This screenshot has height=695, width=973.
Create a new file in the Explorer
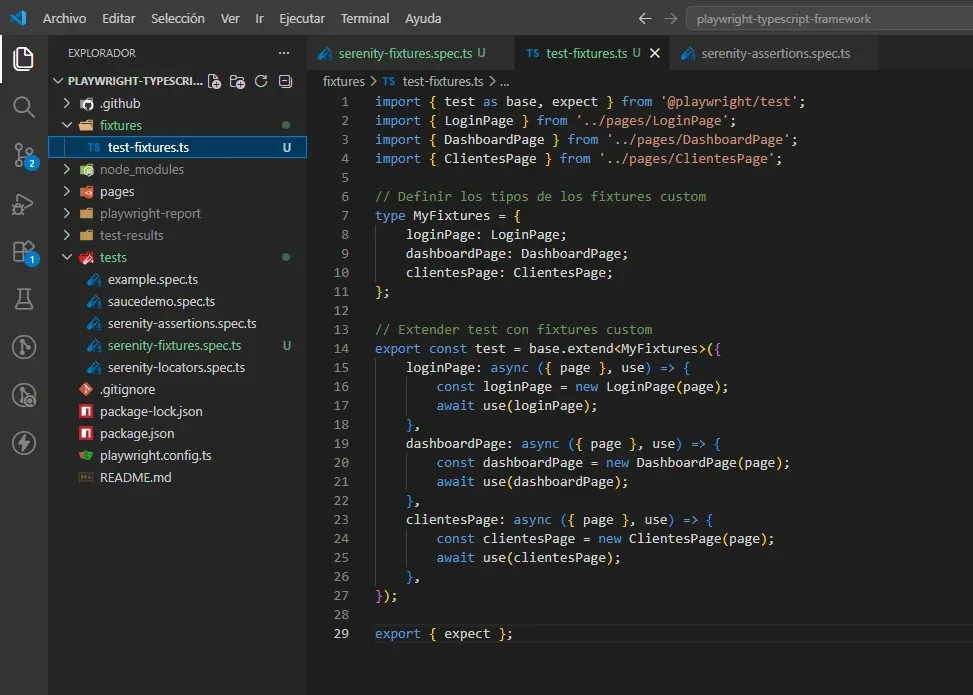(212, 83)
